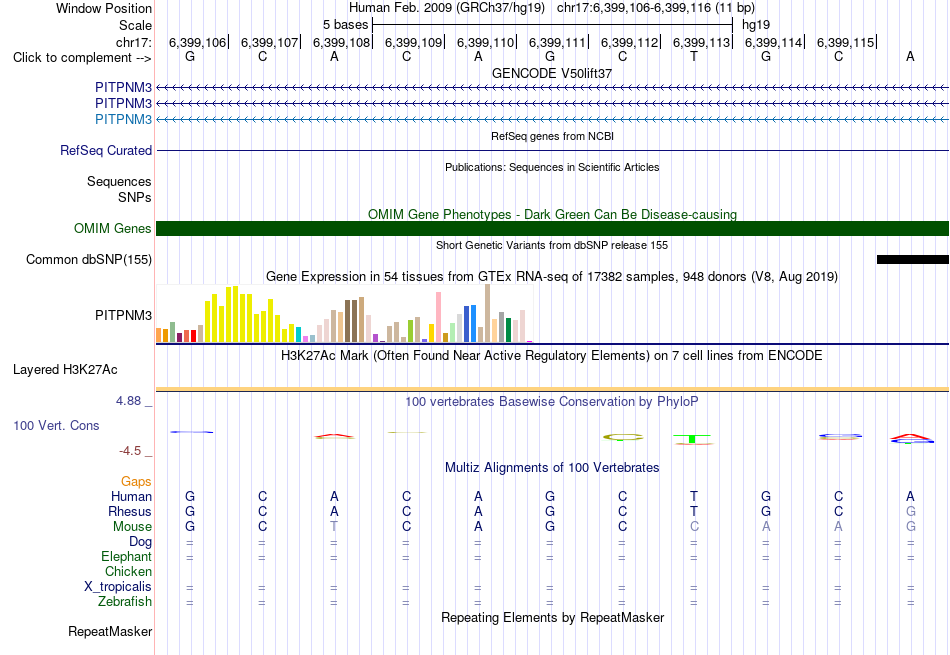Open 'Publications: Sequences in Scientific Articles' title
Image resolution: width=950 pixels, height=655 pixels.
[552, 167]
